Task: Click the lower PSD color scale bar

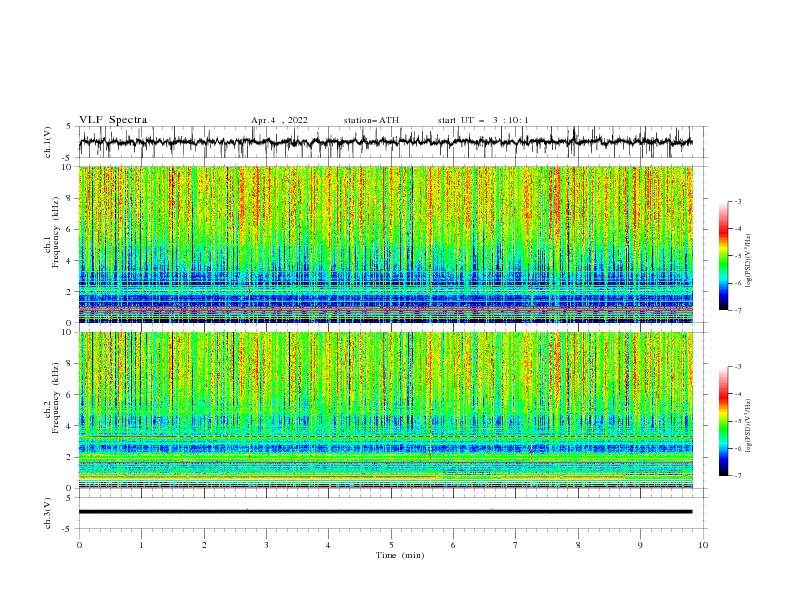Action: (x=723, y=421)
